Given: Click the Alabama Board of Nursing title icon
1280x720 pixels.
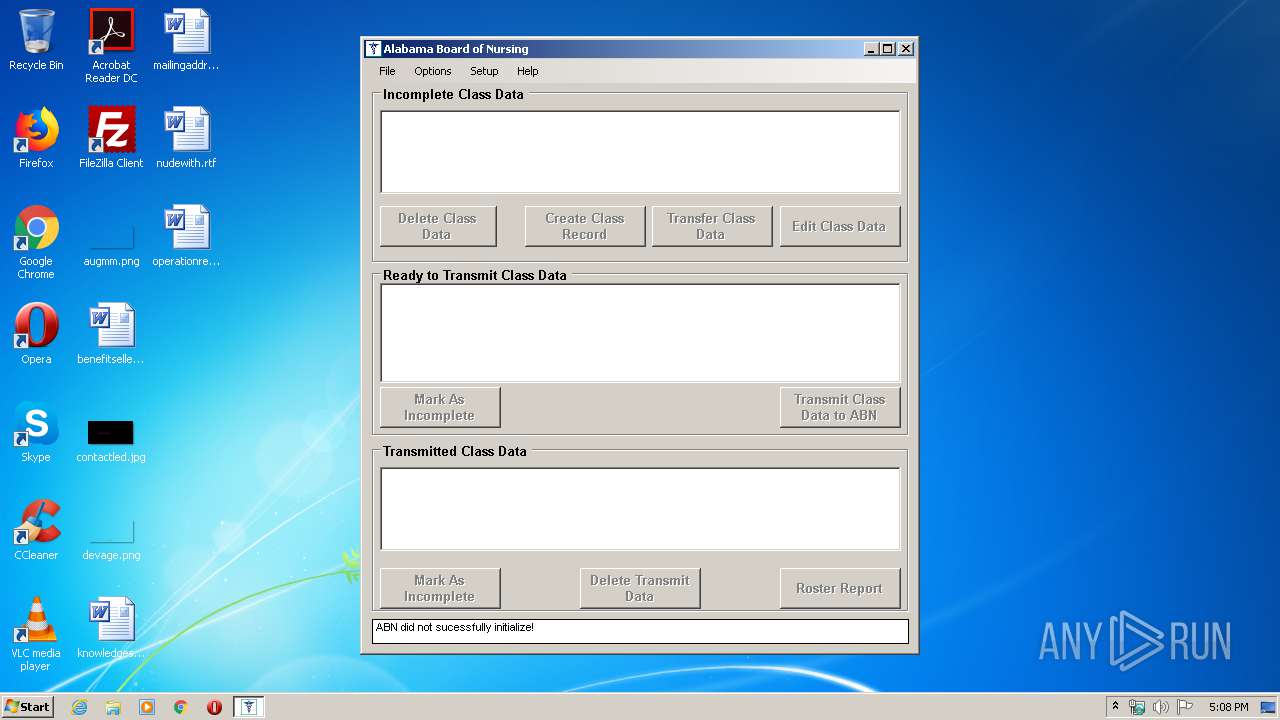Looking at the screenshot, I should (373, 49).
